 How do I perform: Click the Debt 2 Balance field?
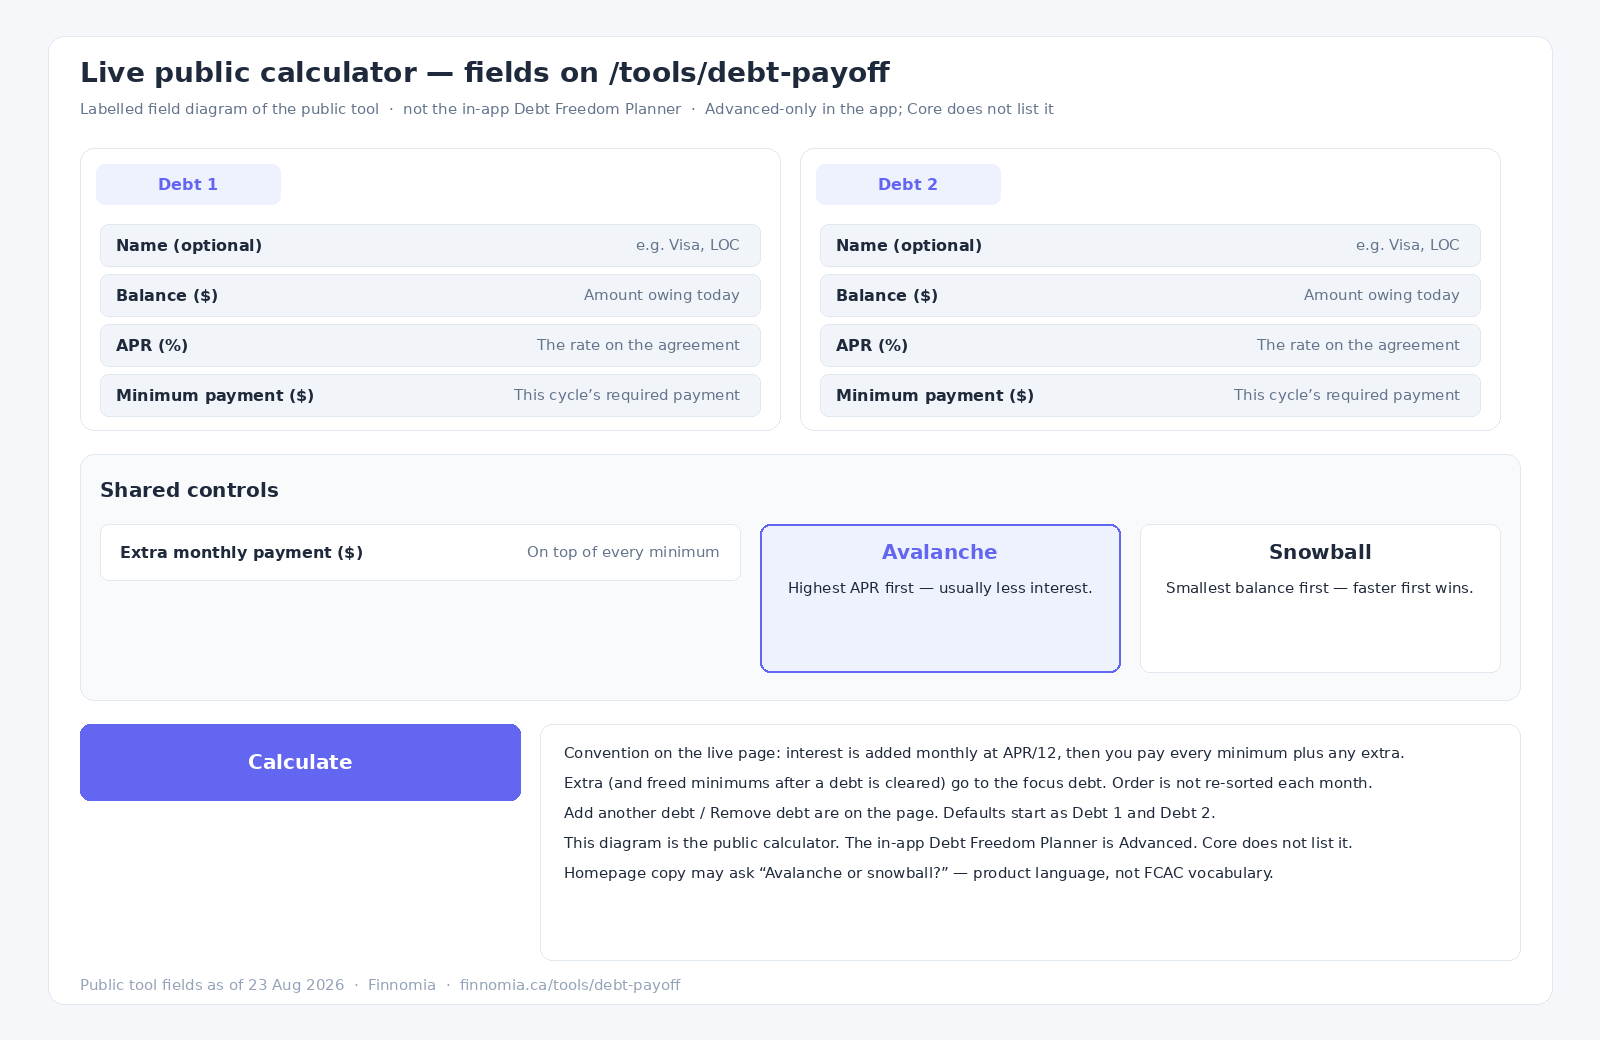coord(1150,295)
